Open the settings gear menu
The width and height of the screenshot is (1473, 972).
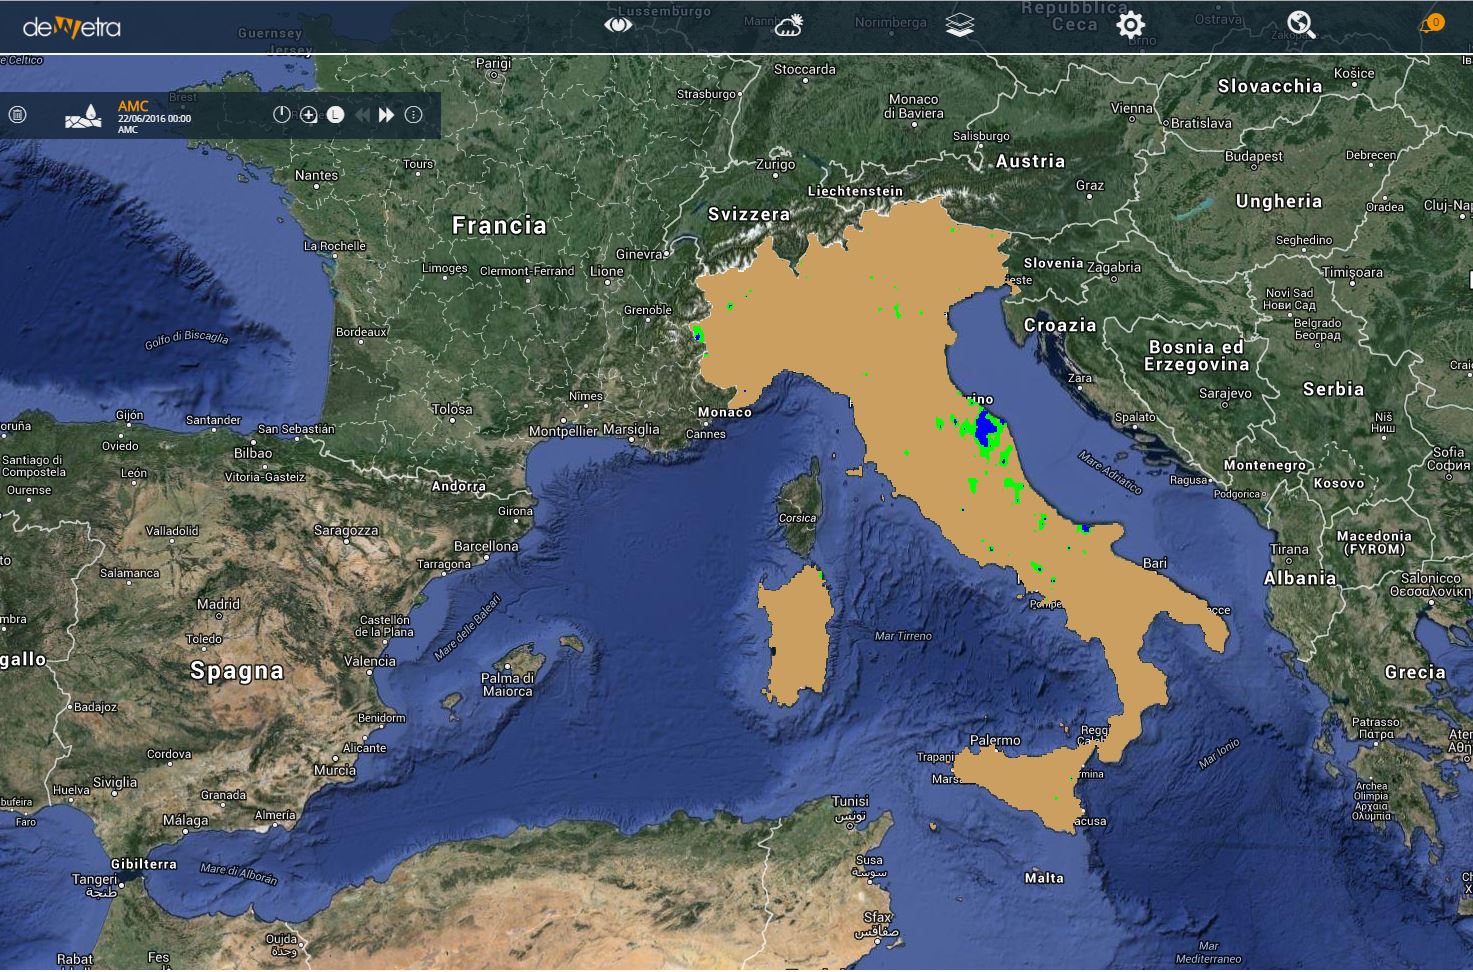tap(1131, 25)
